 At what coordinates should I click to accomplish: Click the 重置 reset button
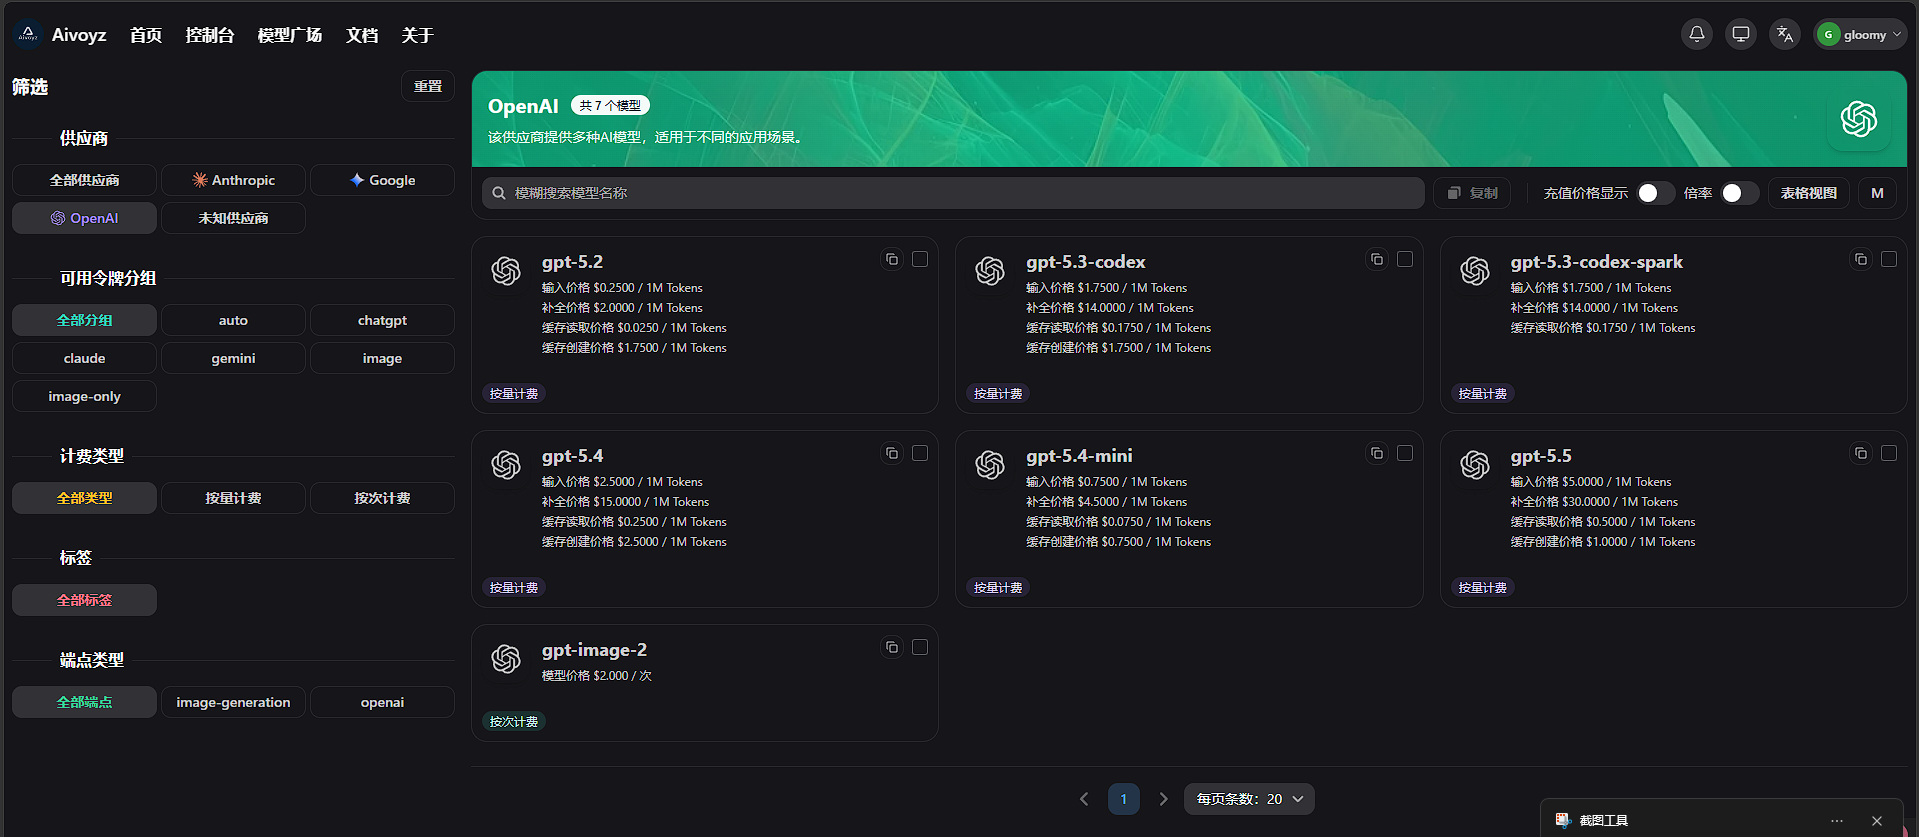(428, 86)
